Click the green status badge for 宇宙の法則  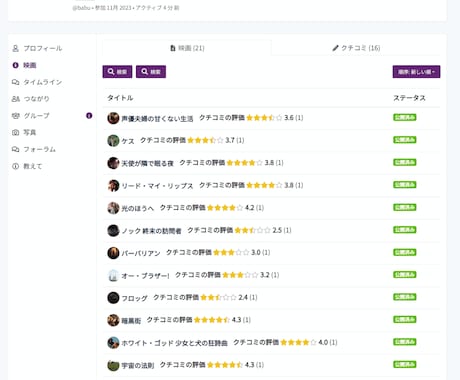[405, 365]
